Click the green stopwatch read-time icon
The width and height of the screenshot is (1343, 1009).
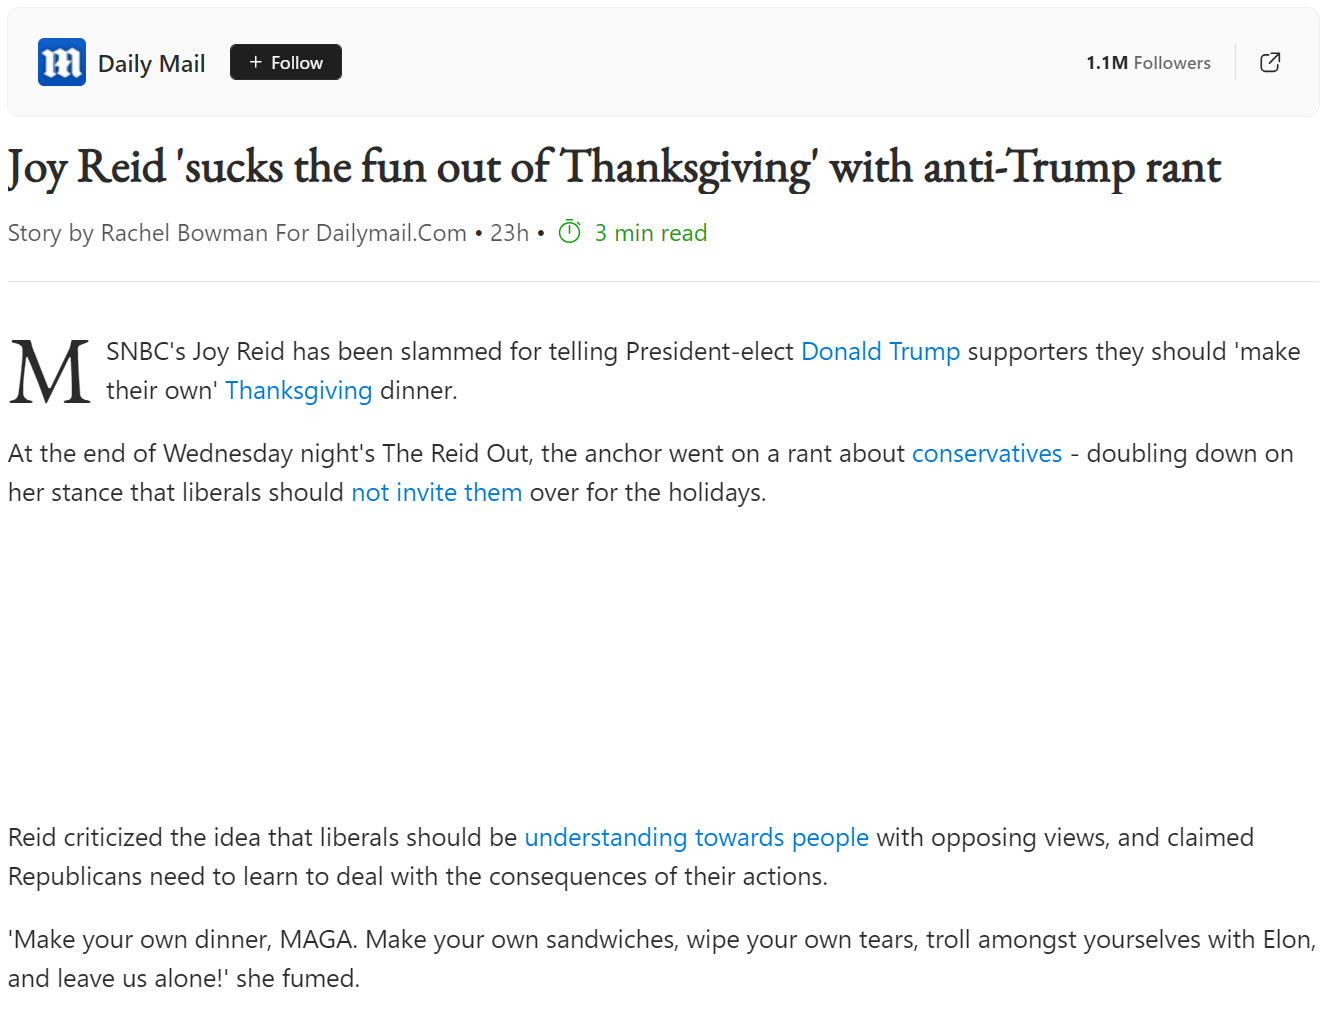coord(569,233)
